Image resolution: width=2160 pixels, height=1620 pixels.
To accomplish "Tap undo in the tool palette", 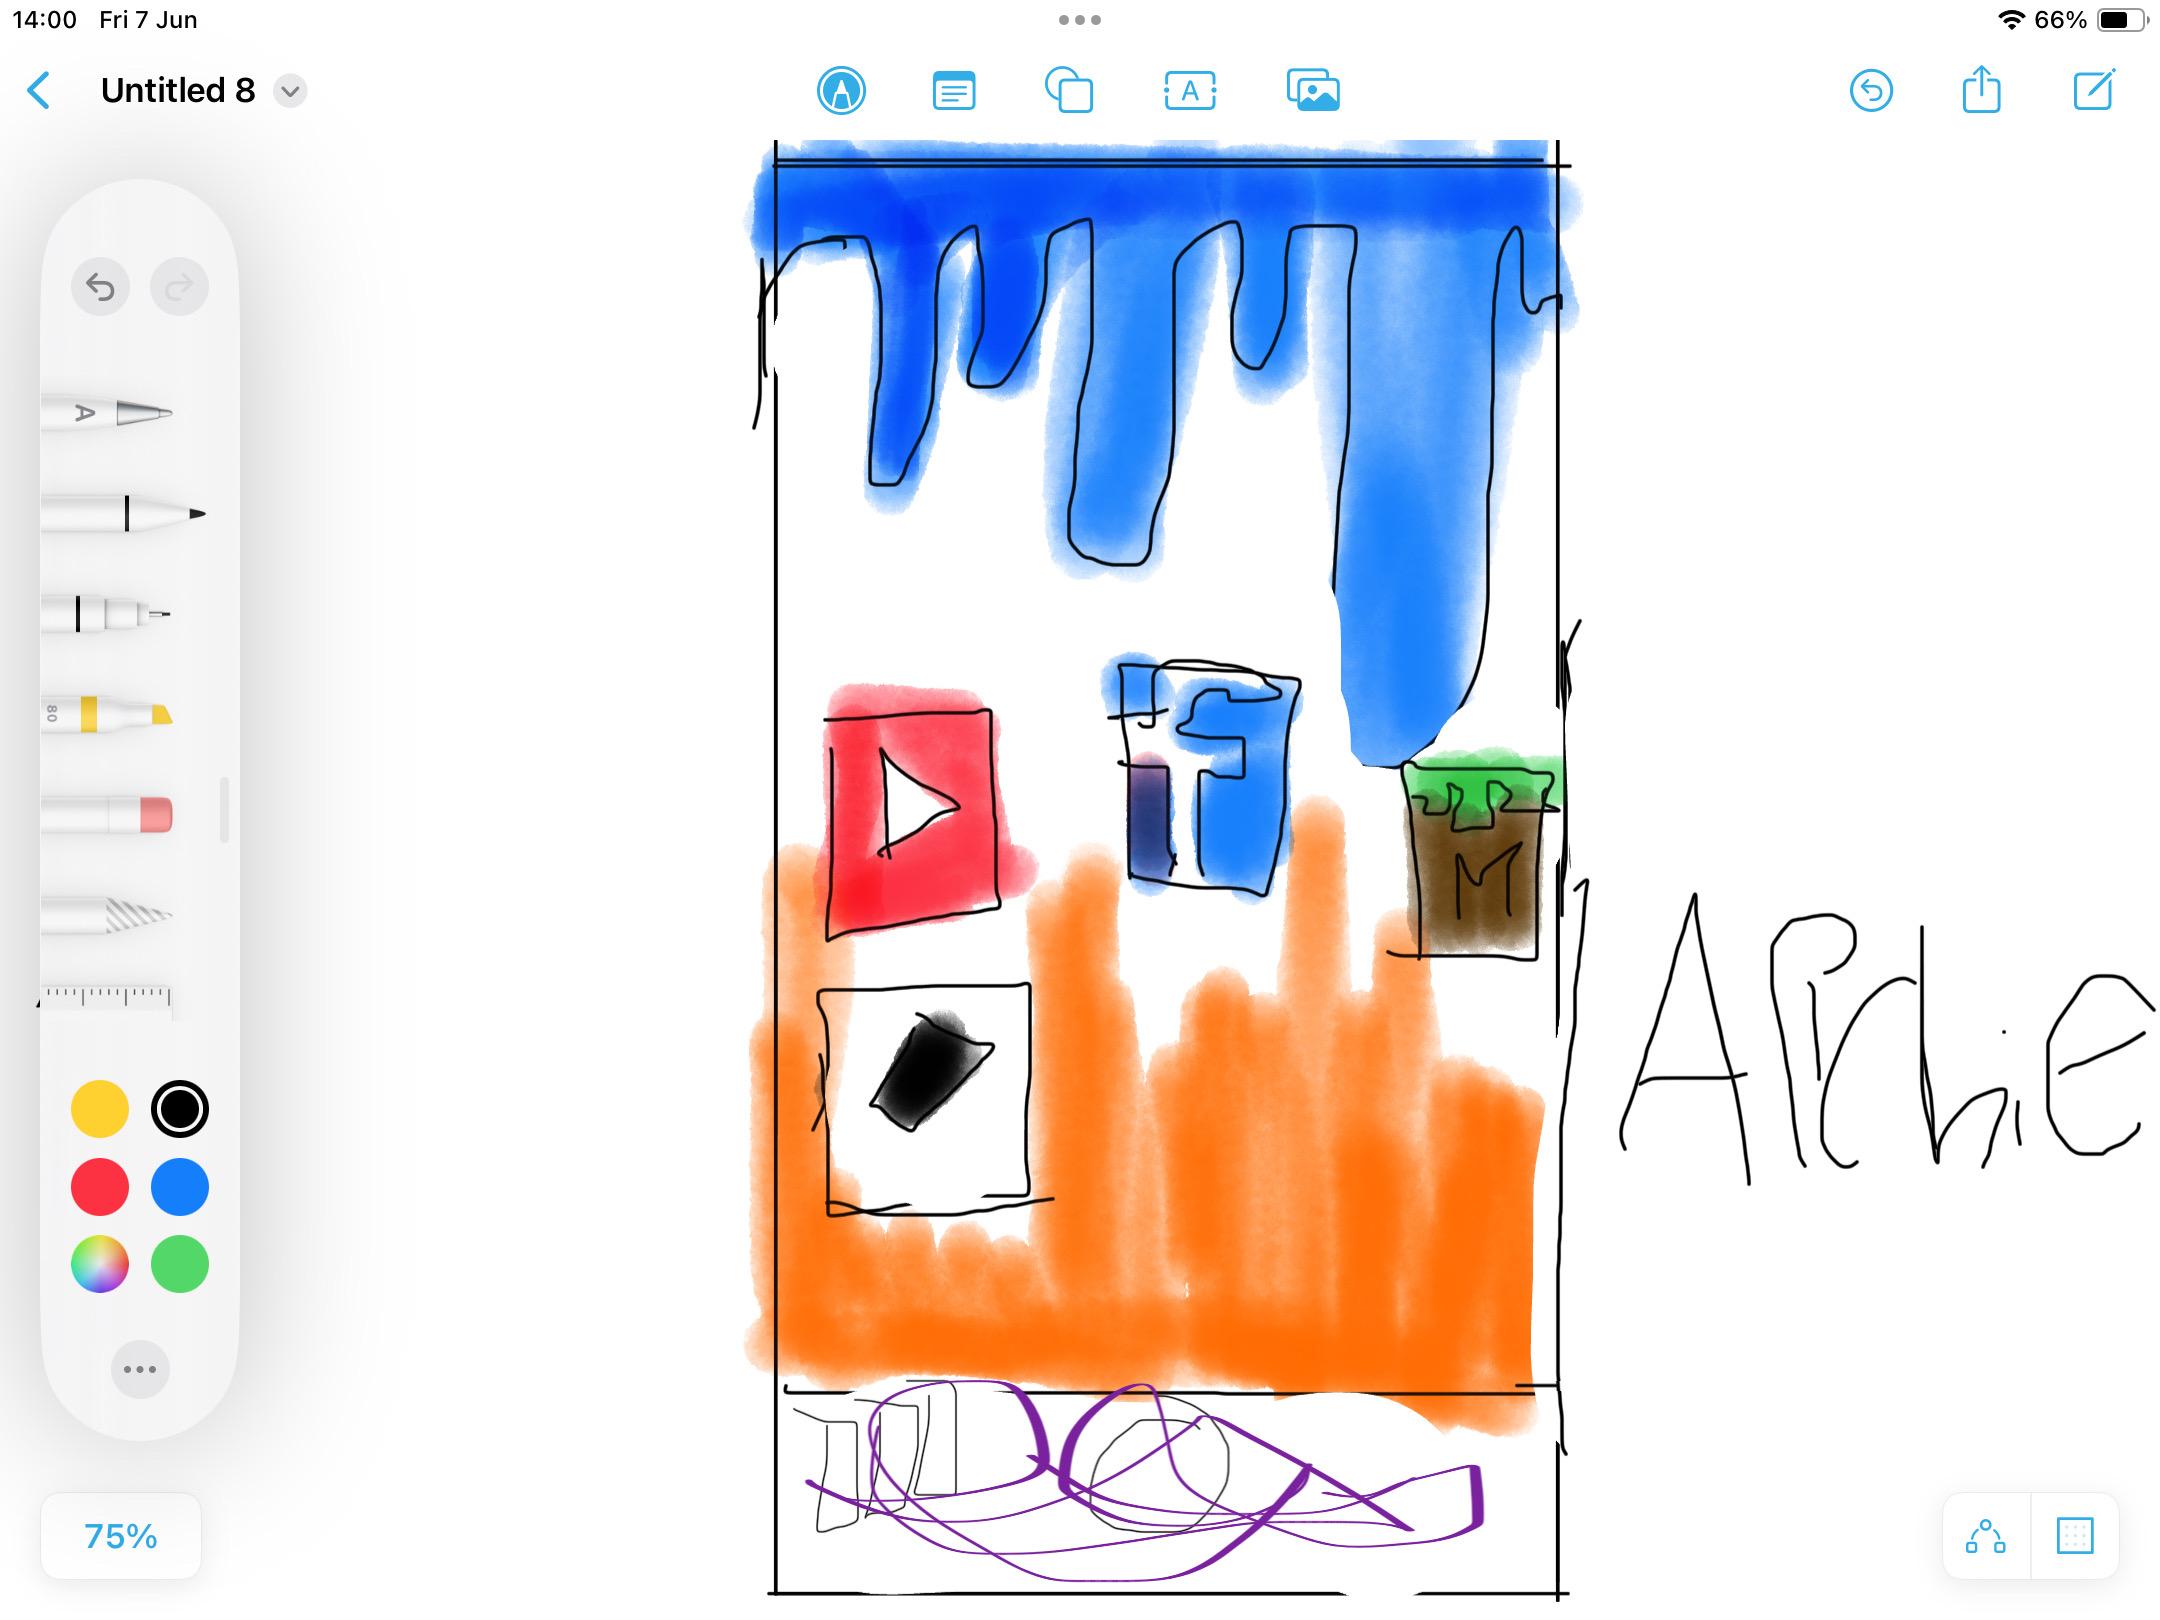I will (100, 288).
